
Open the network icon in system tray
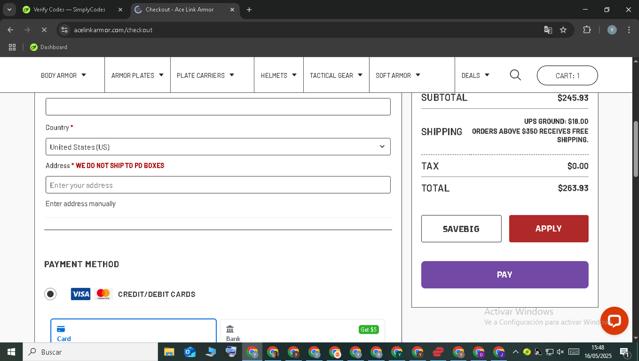coord(549,352)
